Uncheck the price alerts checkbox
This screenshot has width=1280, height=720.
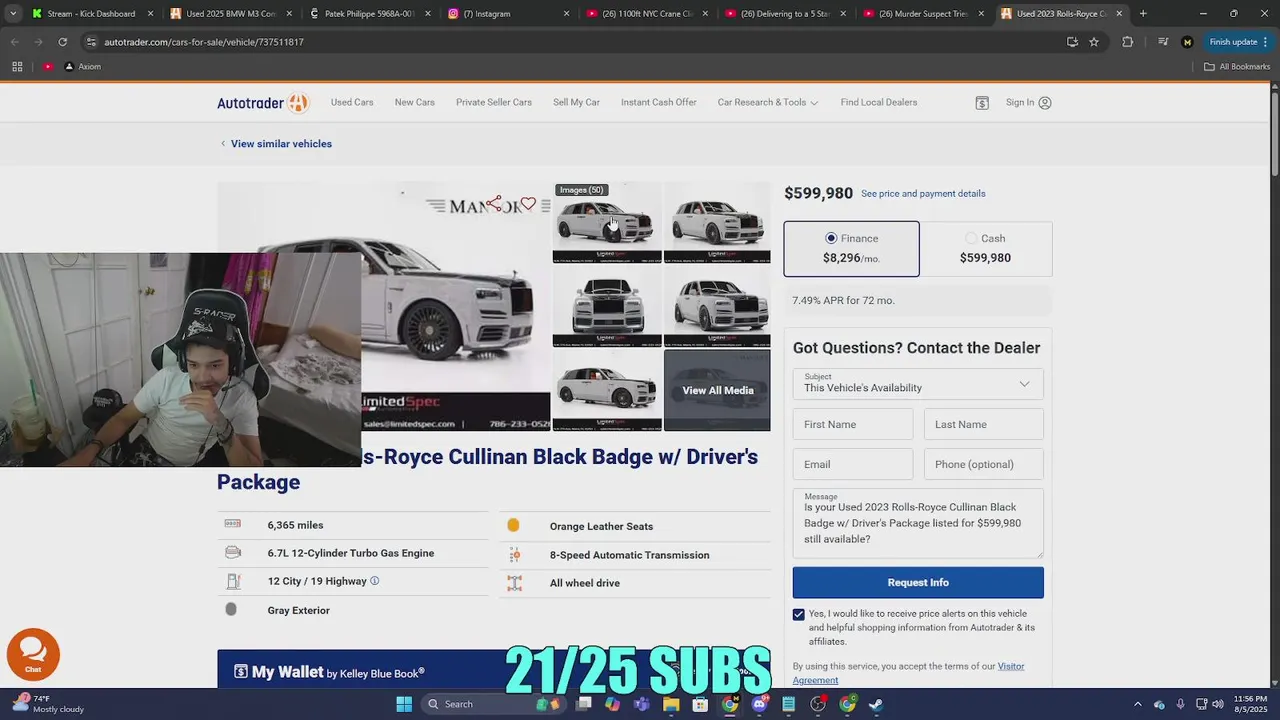coord(799,614)
